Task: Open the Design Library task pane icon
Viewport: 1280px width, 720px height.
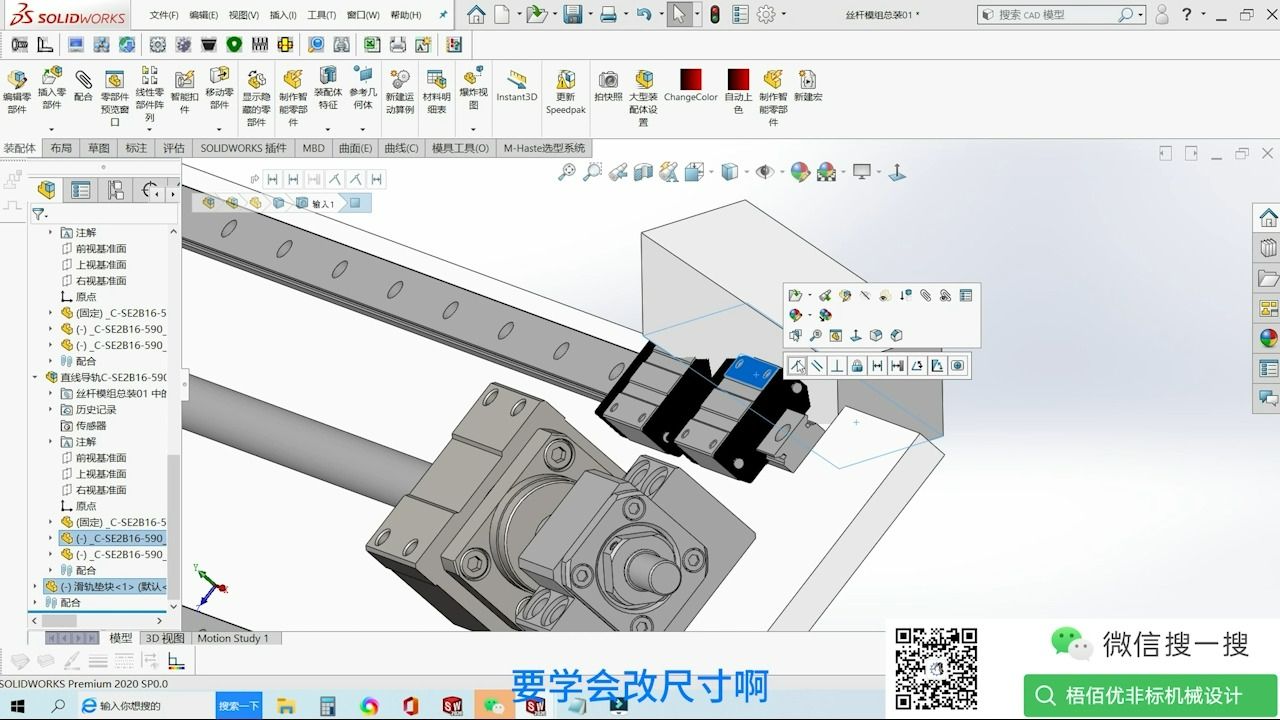Action: (1268, 248)
